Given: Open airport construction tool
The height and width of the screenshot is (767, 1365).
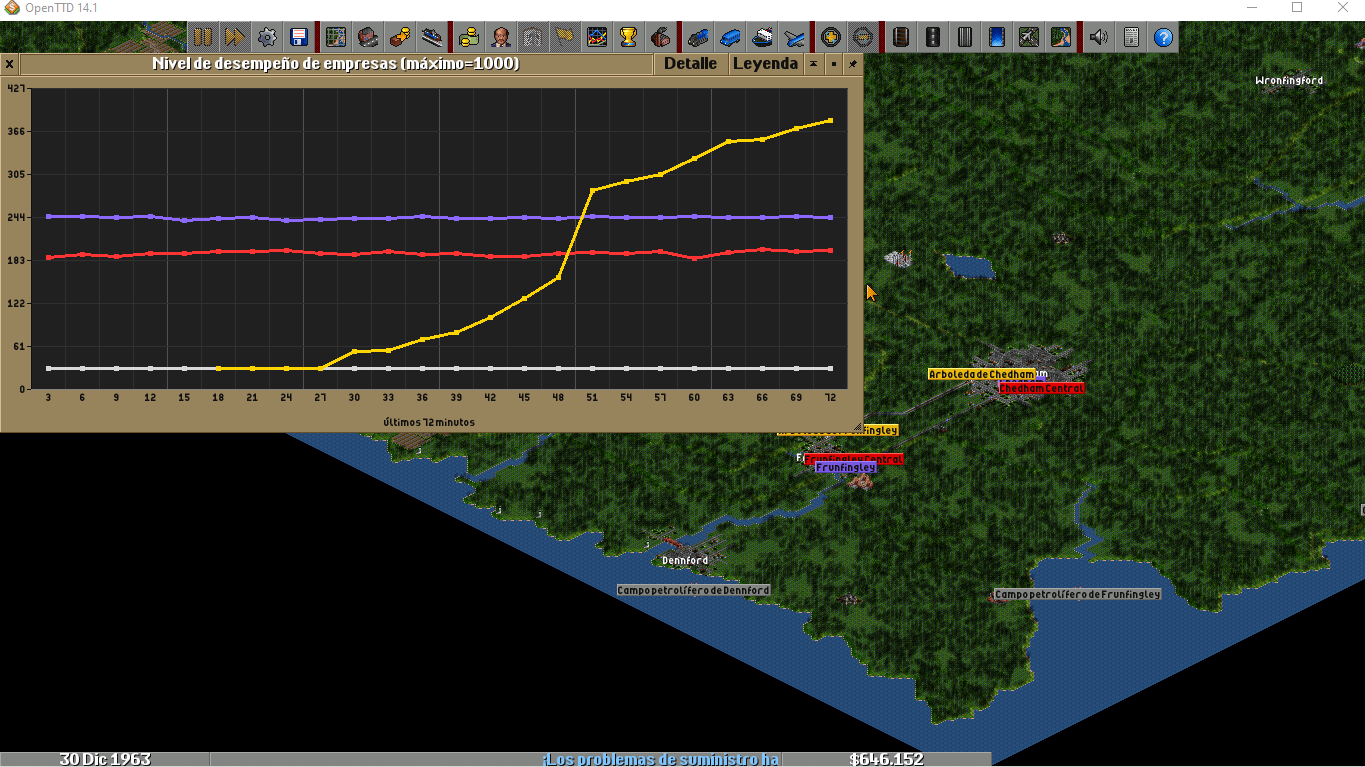Looking at the screenshot, I should pyautogui.click(x=1028, y=38).
